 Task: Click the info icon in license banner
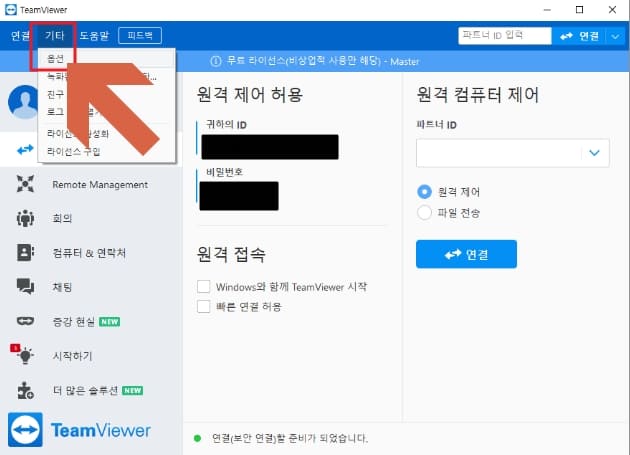coord(216,61)
